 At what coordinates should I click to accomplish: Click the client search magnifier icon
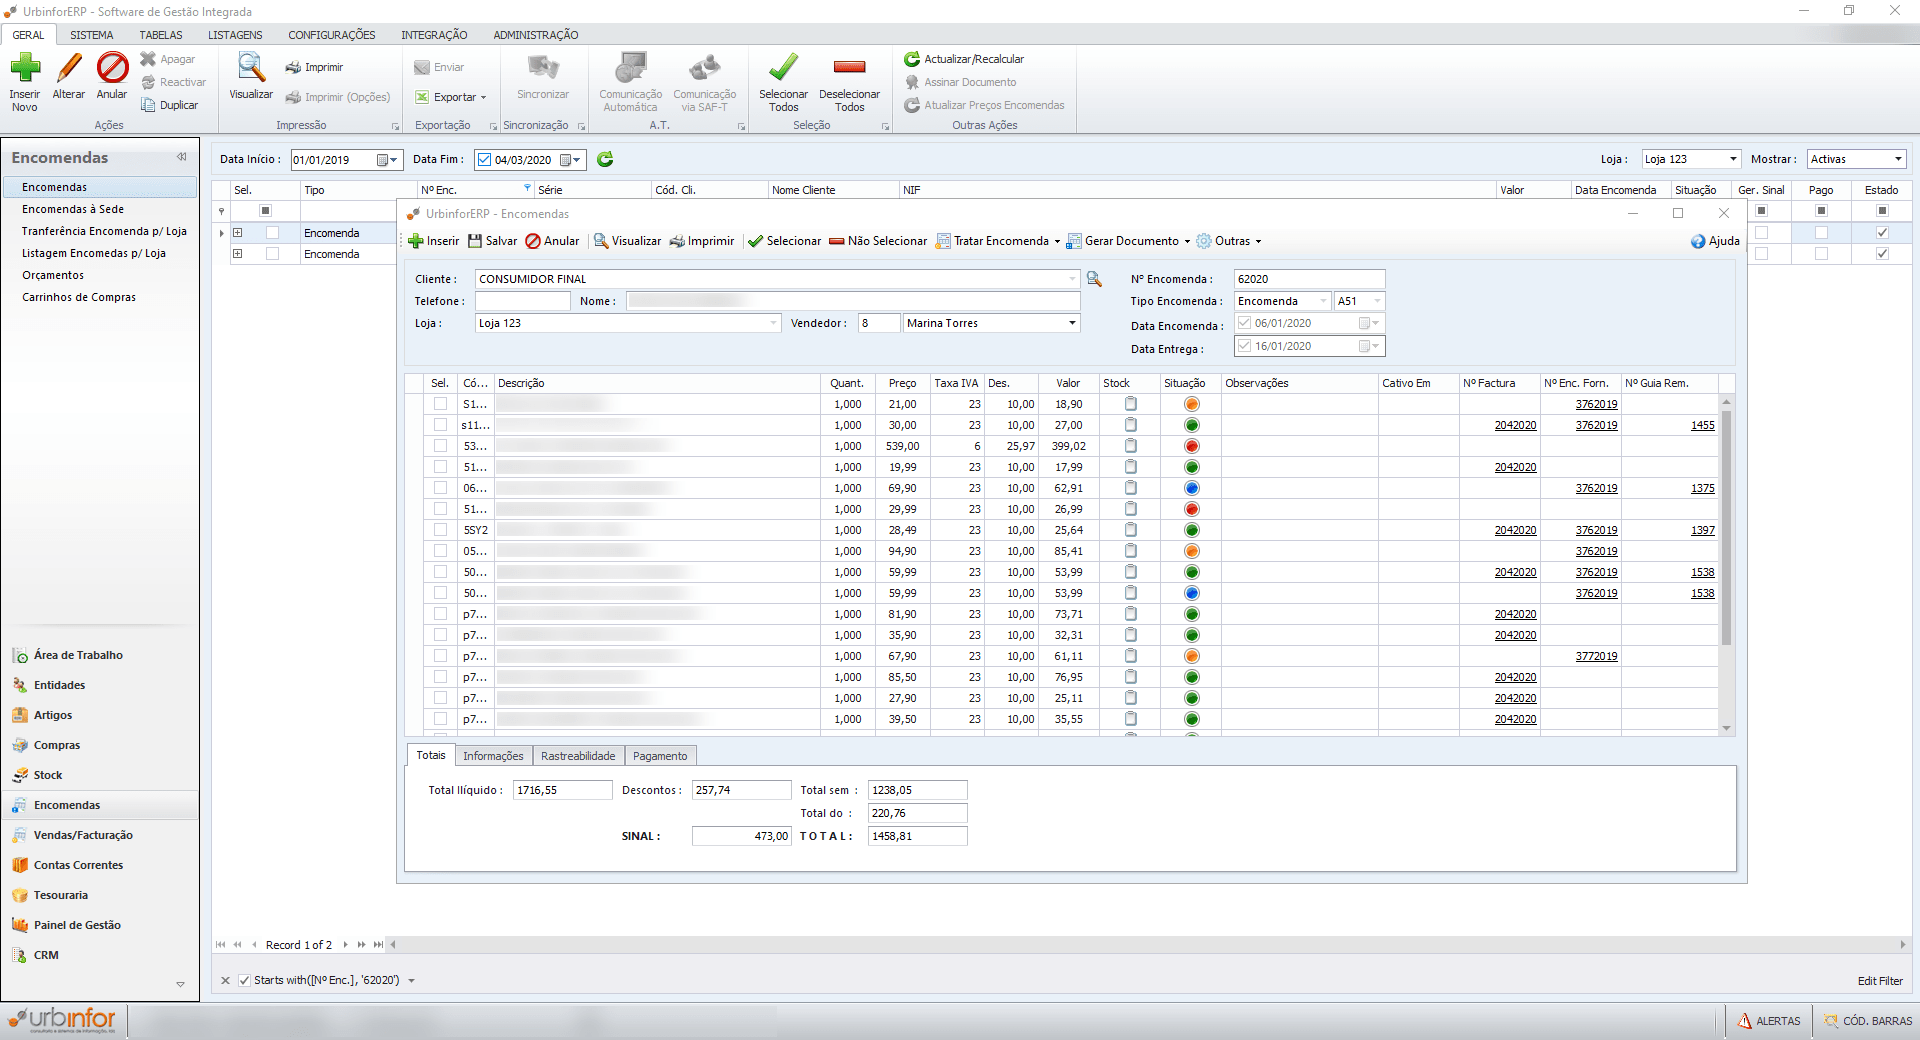pos(1094,279)
